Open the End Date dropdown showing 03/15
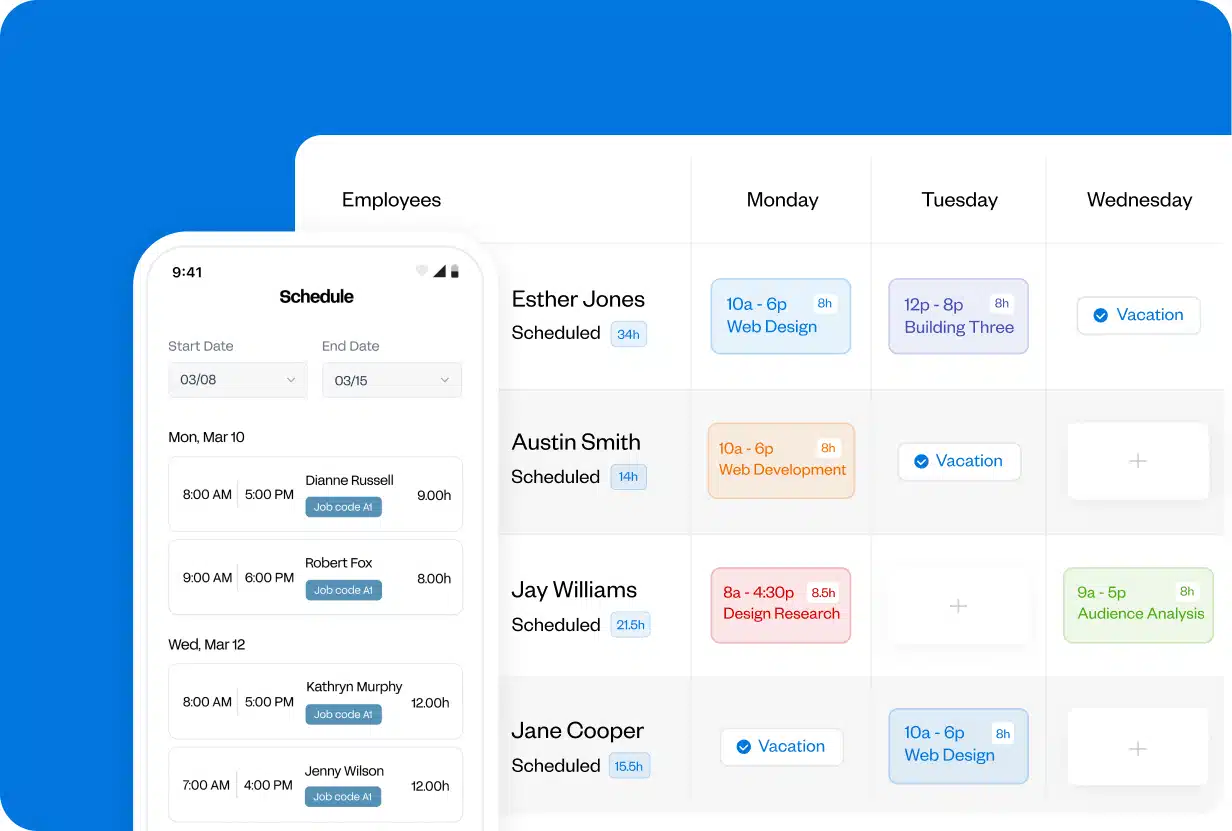Viewport: 1232px width, 831px height. pos(391,380)
